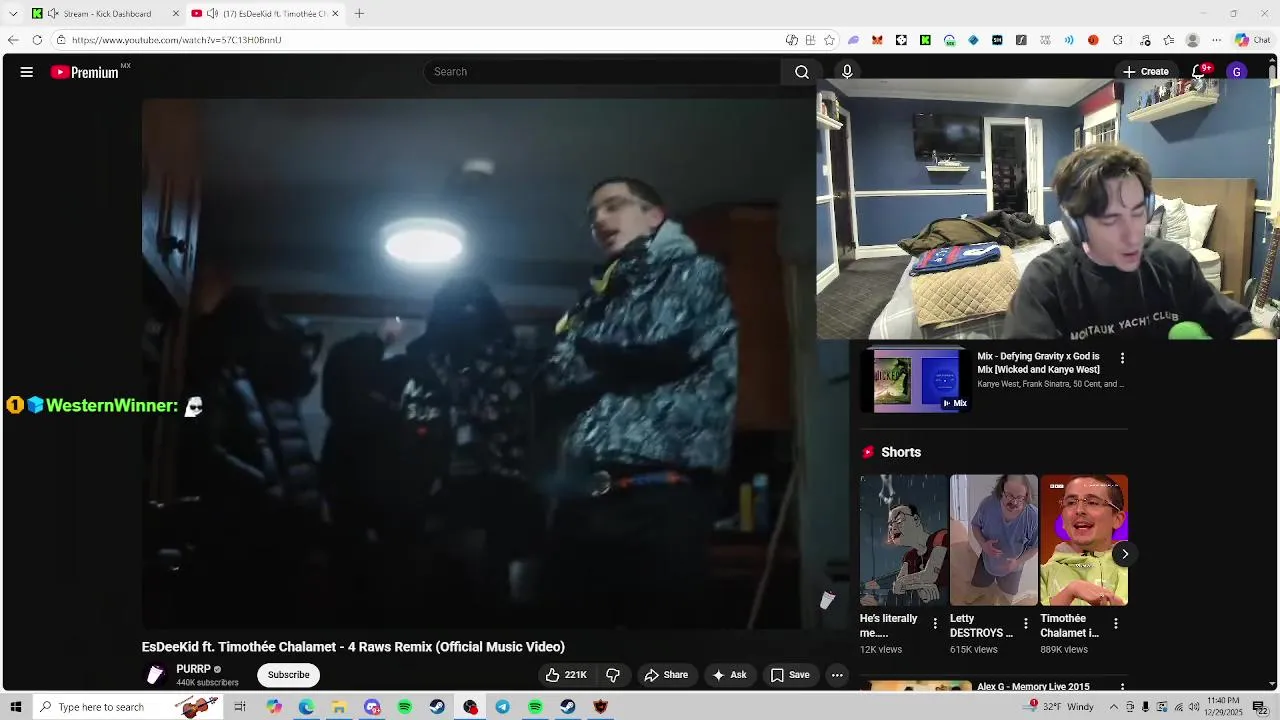1280x720 pixels.
Task: Open the He's literally me Short thumbnail
Action: coord(903,540)
